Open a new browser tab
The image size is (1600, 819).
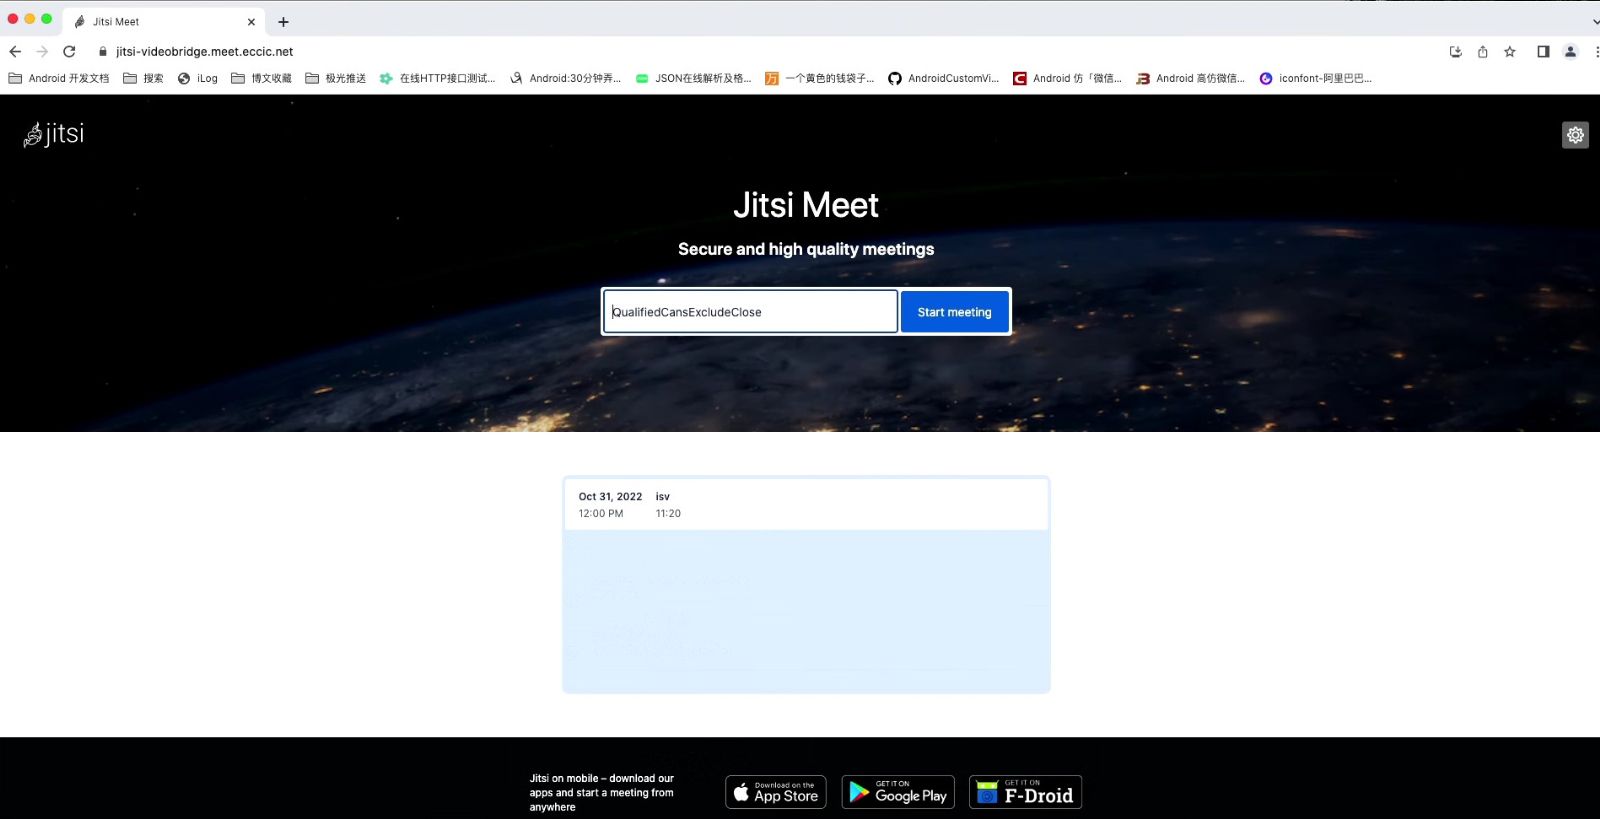pyautogui.click(x=283, y=21)
